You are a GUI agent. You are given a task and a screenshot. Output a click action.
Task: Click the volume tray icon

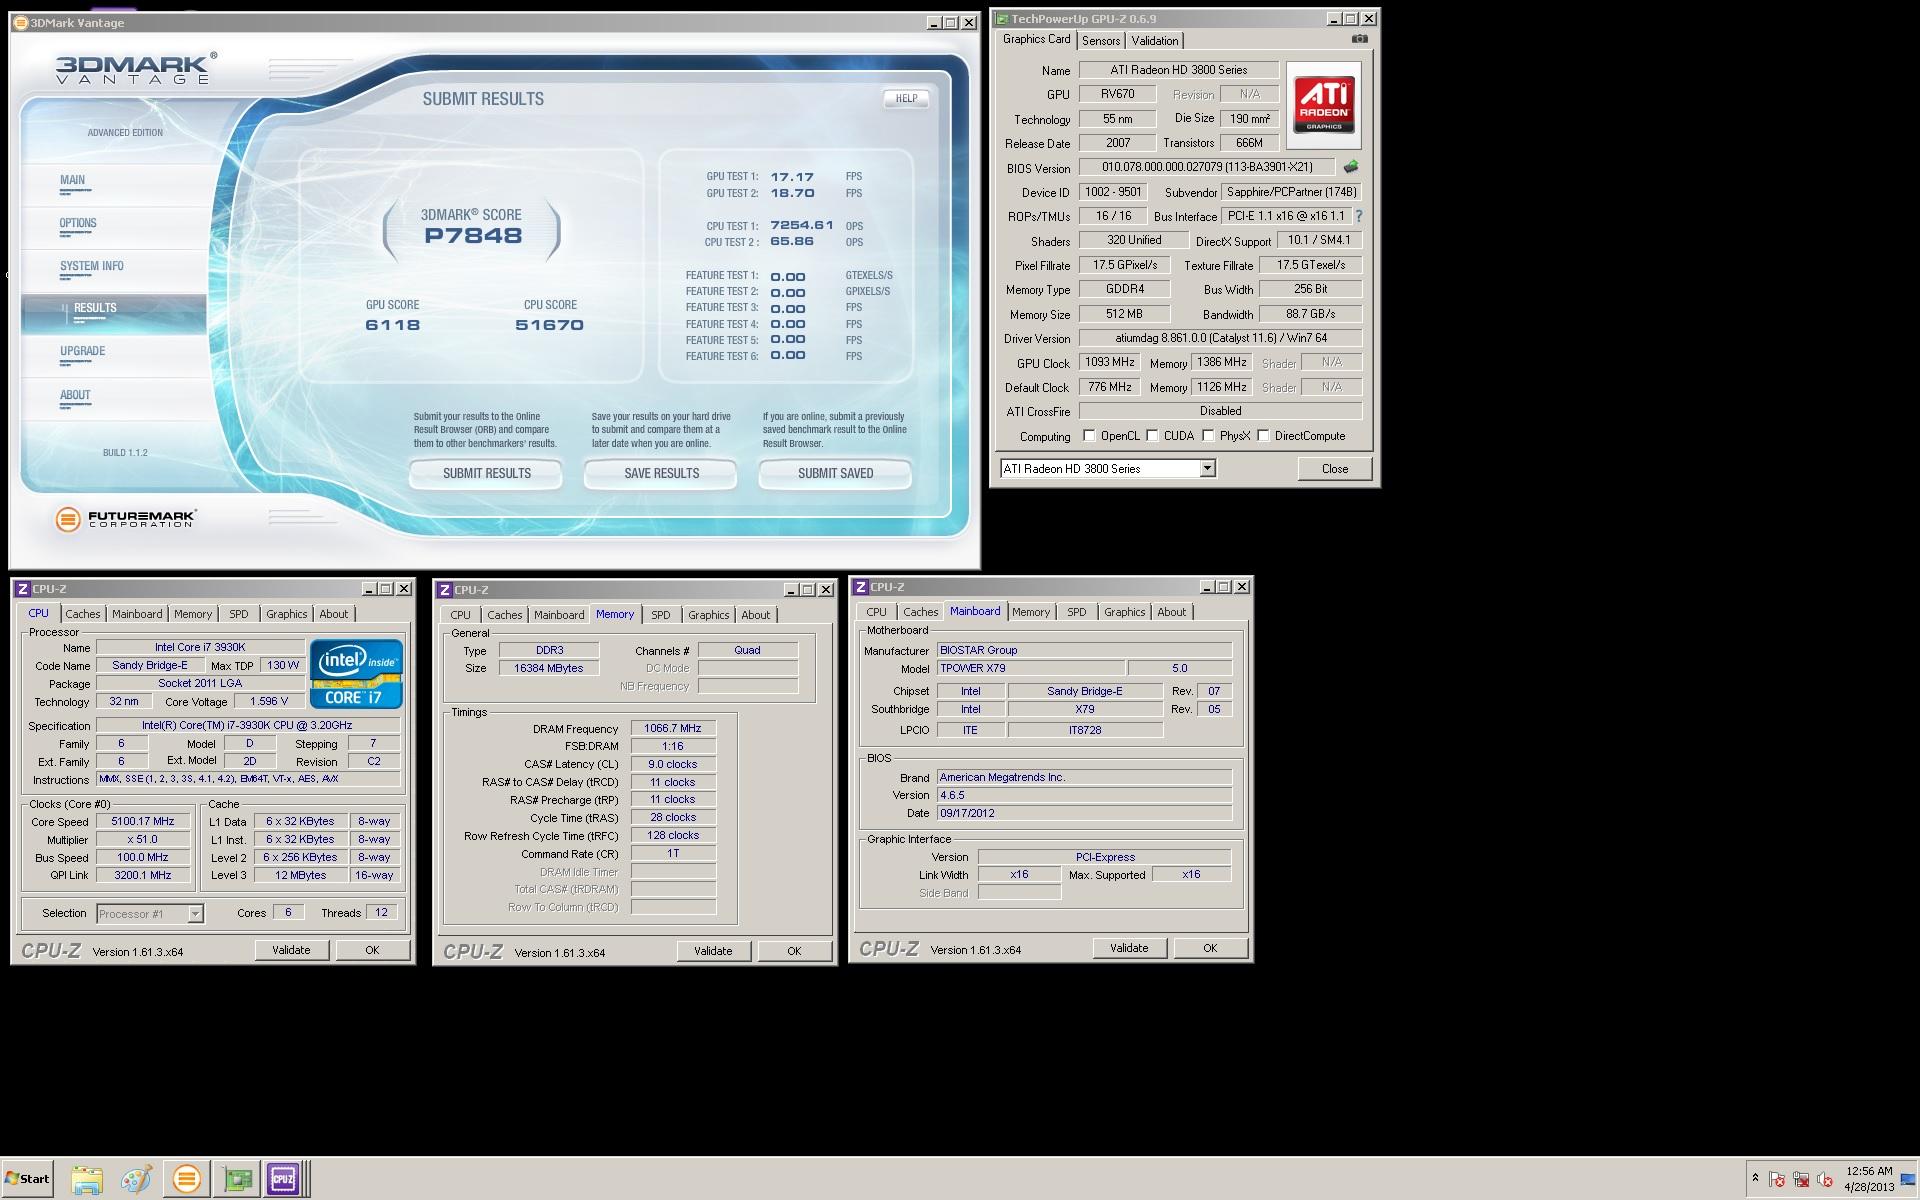tap(1825, 1180)
